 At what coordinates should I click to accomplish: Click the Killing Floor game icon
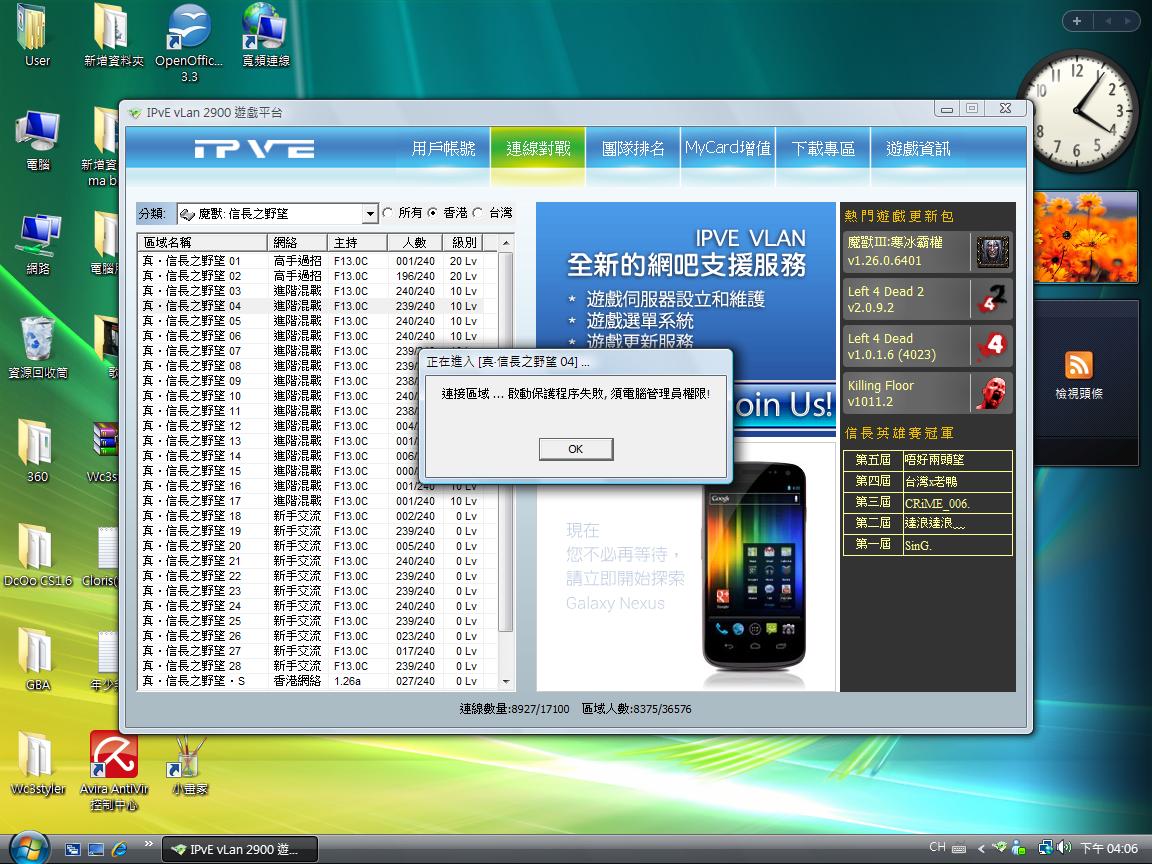click(x=992, y=393)
